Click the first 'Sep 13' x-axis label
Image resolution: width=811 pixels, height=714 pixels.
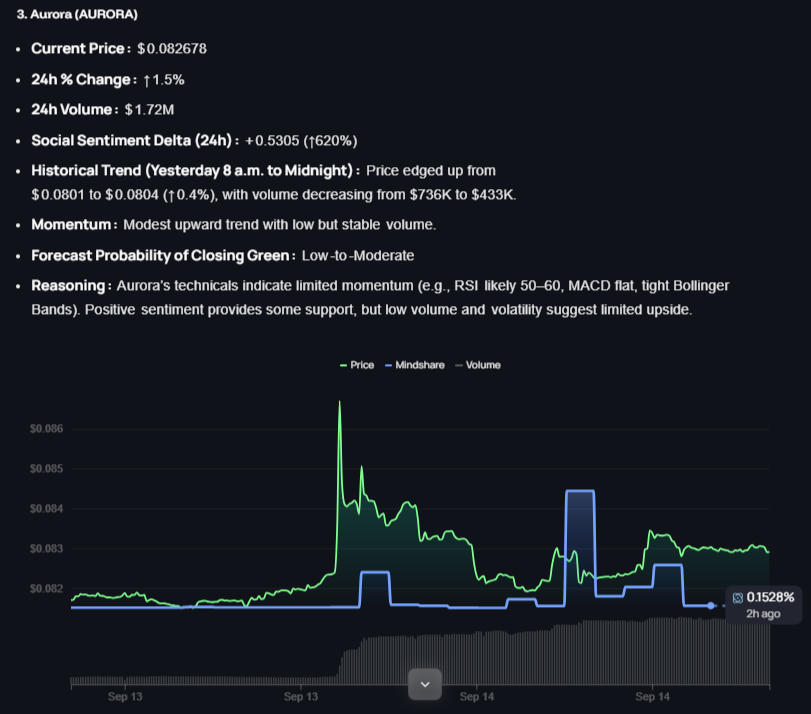pos(125,697)
